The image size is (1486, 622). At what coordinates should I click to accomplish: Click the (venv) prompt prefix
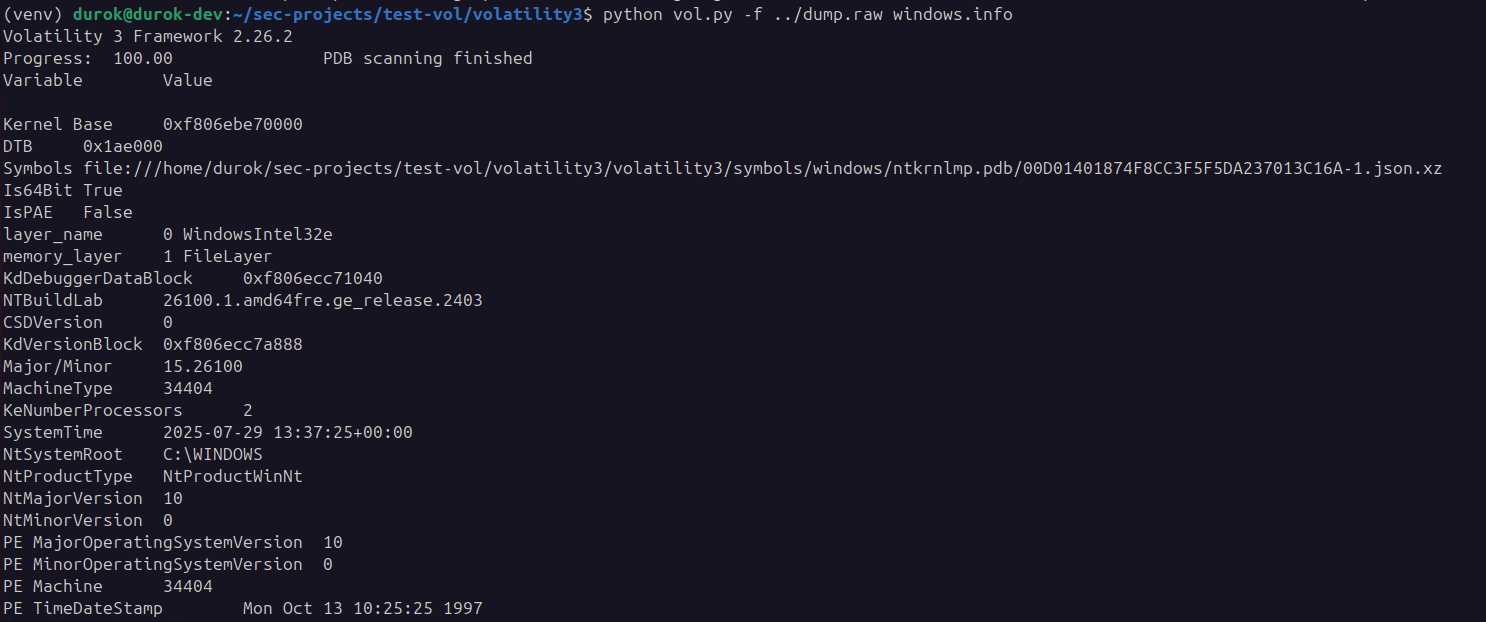pyautogui.click(x=33, y=14)
